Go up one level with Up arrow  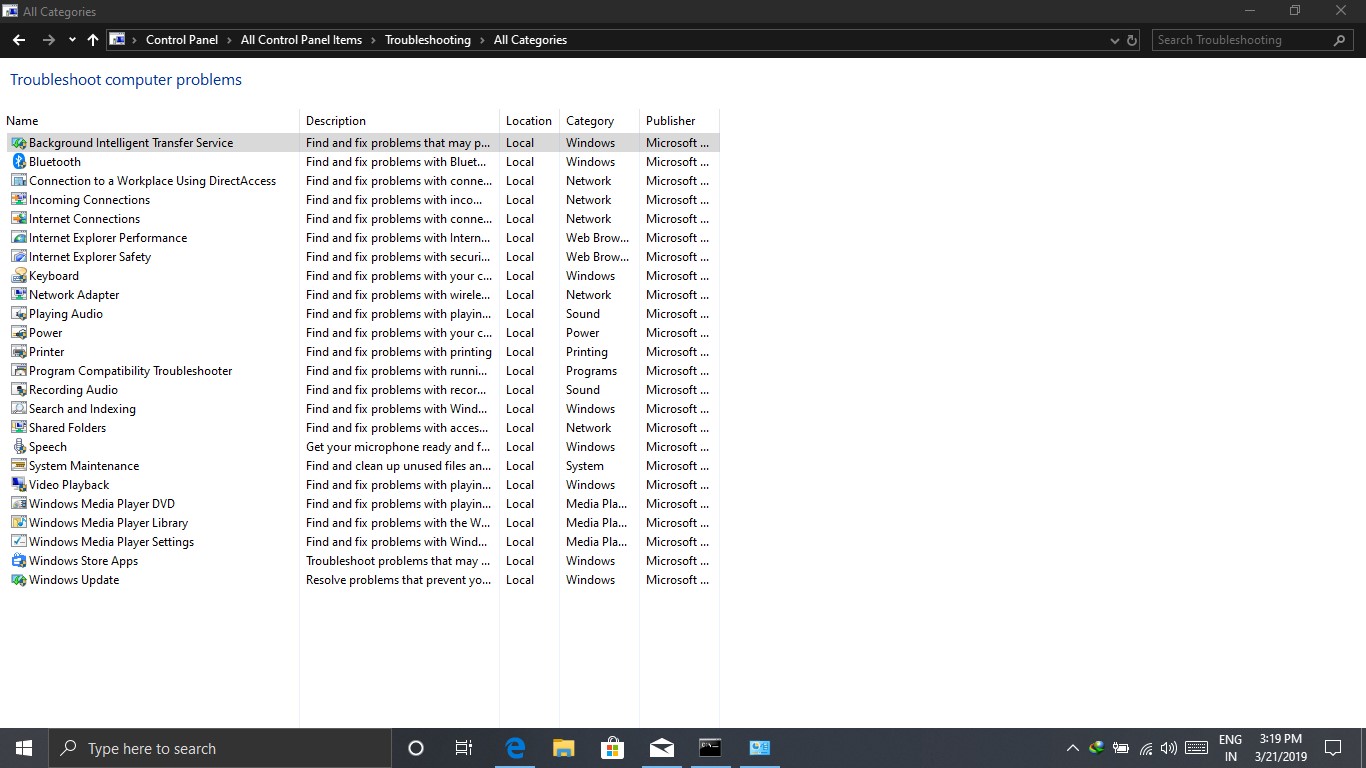(93, 40)
